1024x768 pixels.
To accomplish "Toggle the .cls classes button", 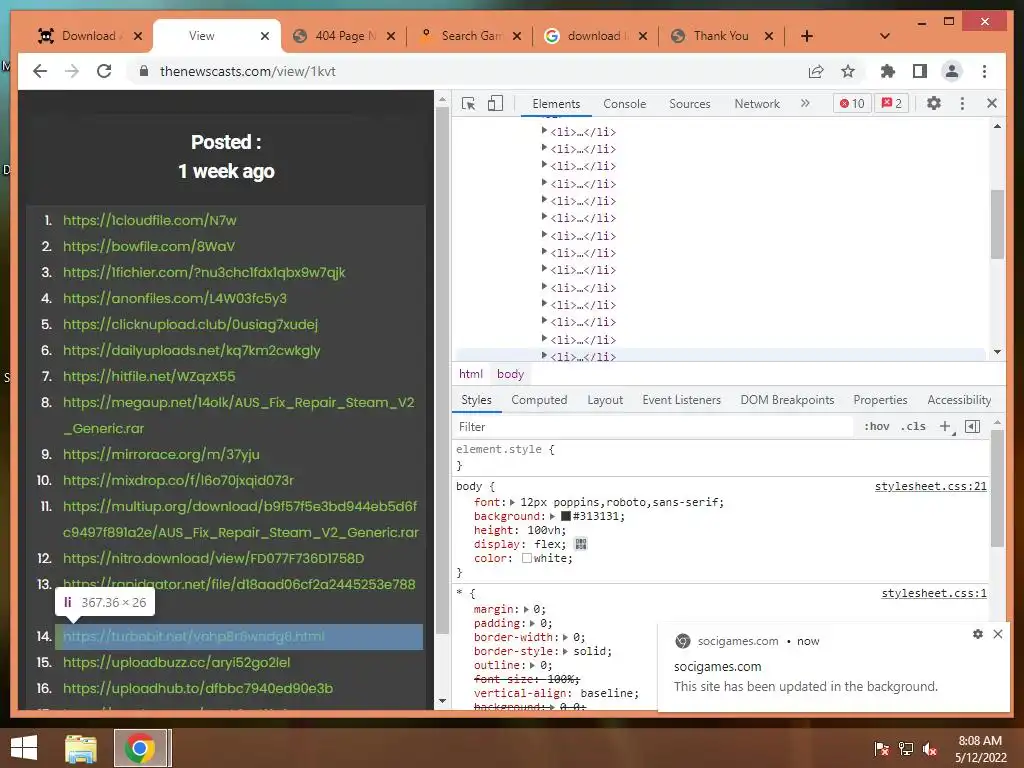I will pos(913,426).
